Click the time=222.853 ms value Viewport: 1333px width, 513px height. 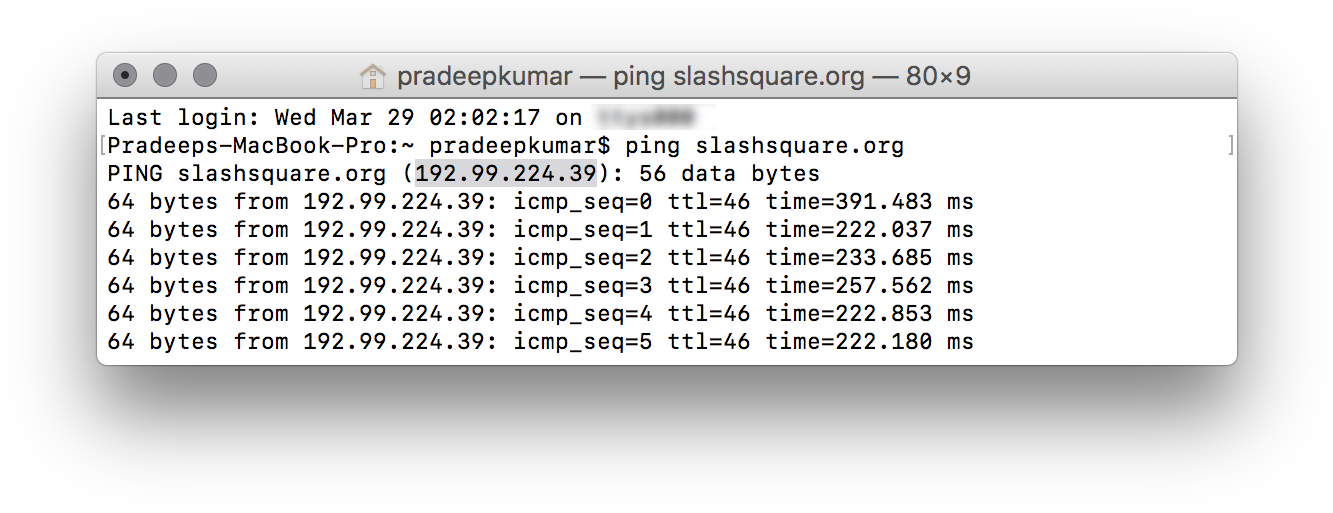pyautogui.click(x=870, y=314)
